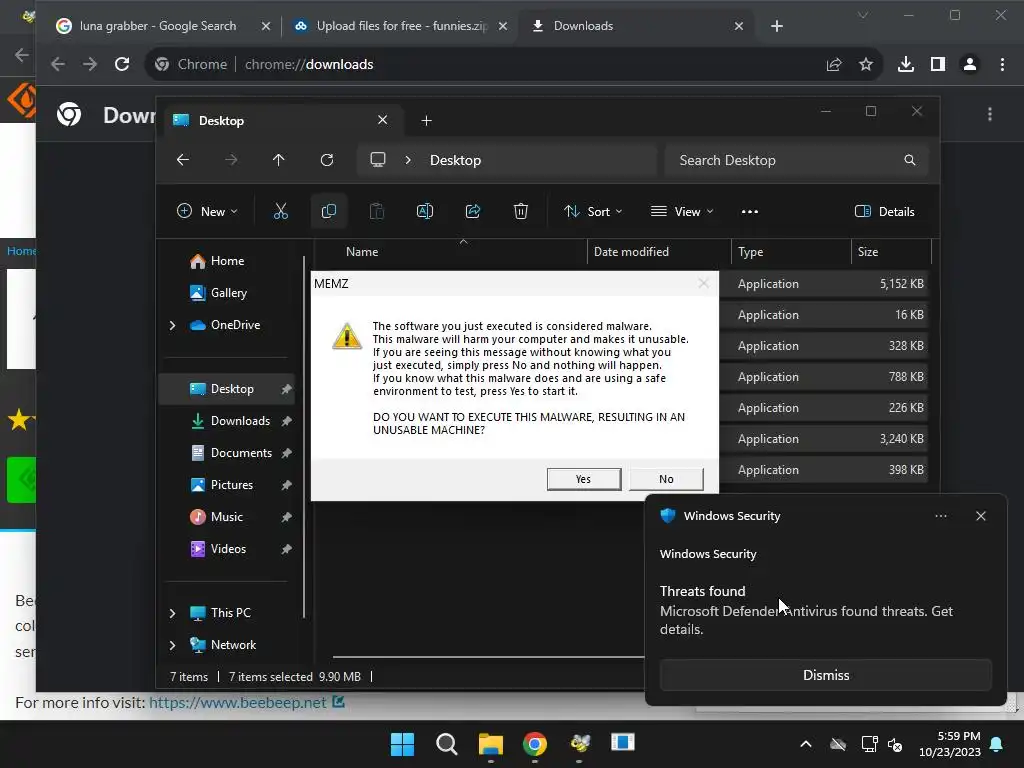1024x768 pixels.
Task: Toggle the Details pane in Explorer
Action: click(x=885, y=212)
